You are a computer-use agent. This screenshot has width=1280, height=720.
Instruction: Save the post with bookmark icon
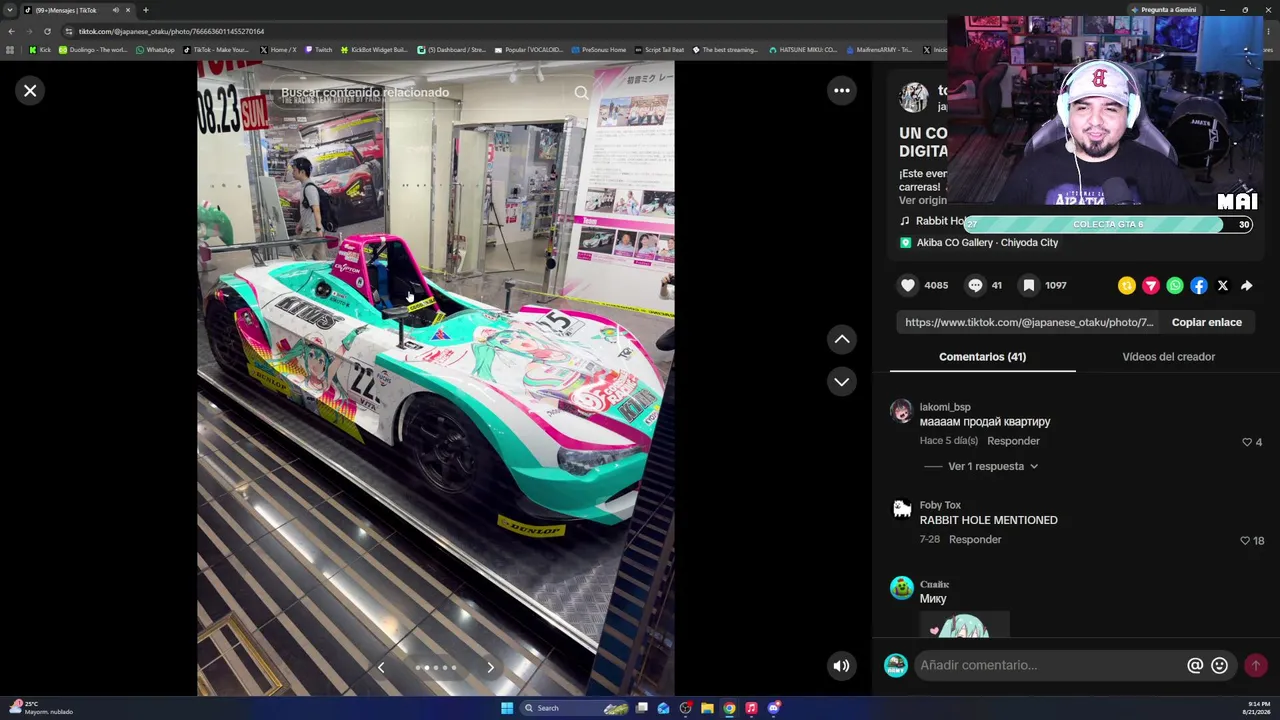pos(1028,285)
